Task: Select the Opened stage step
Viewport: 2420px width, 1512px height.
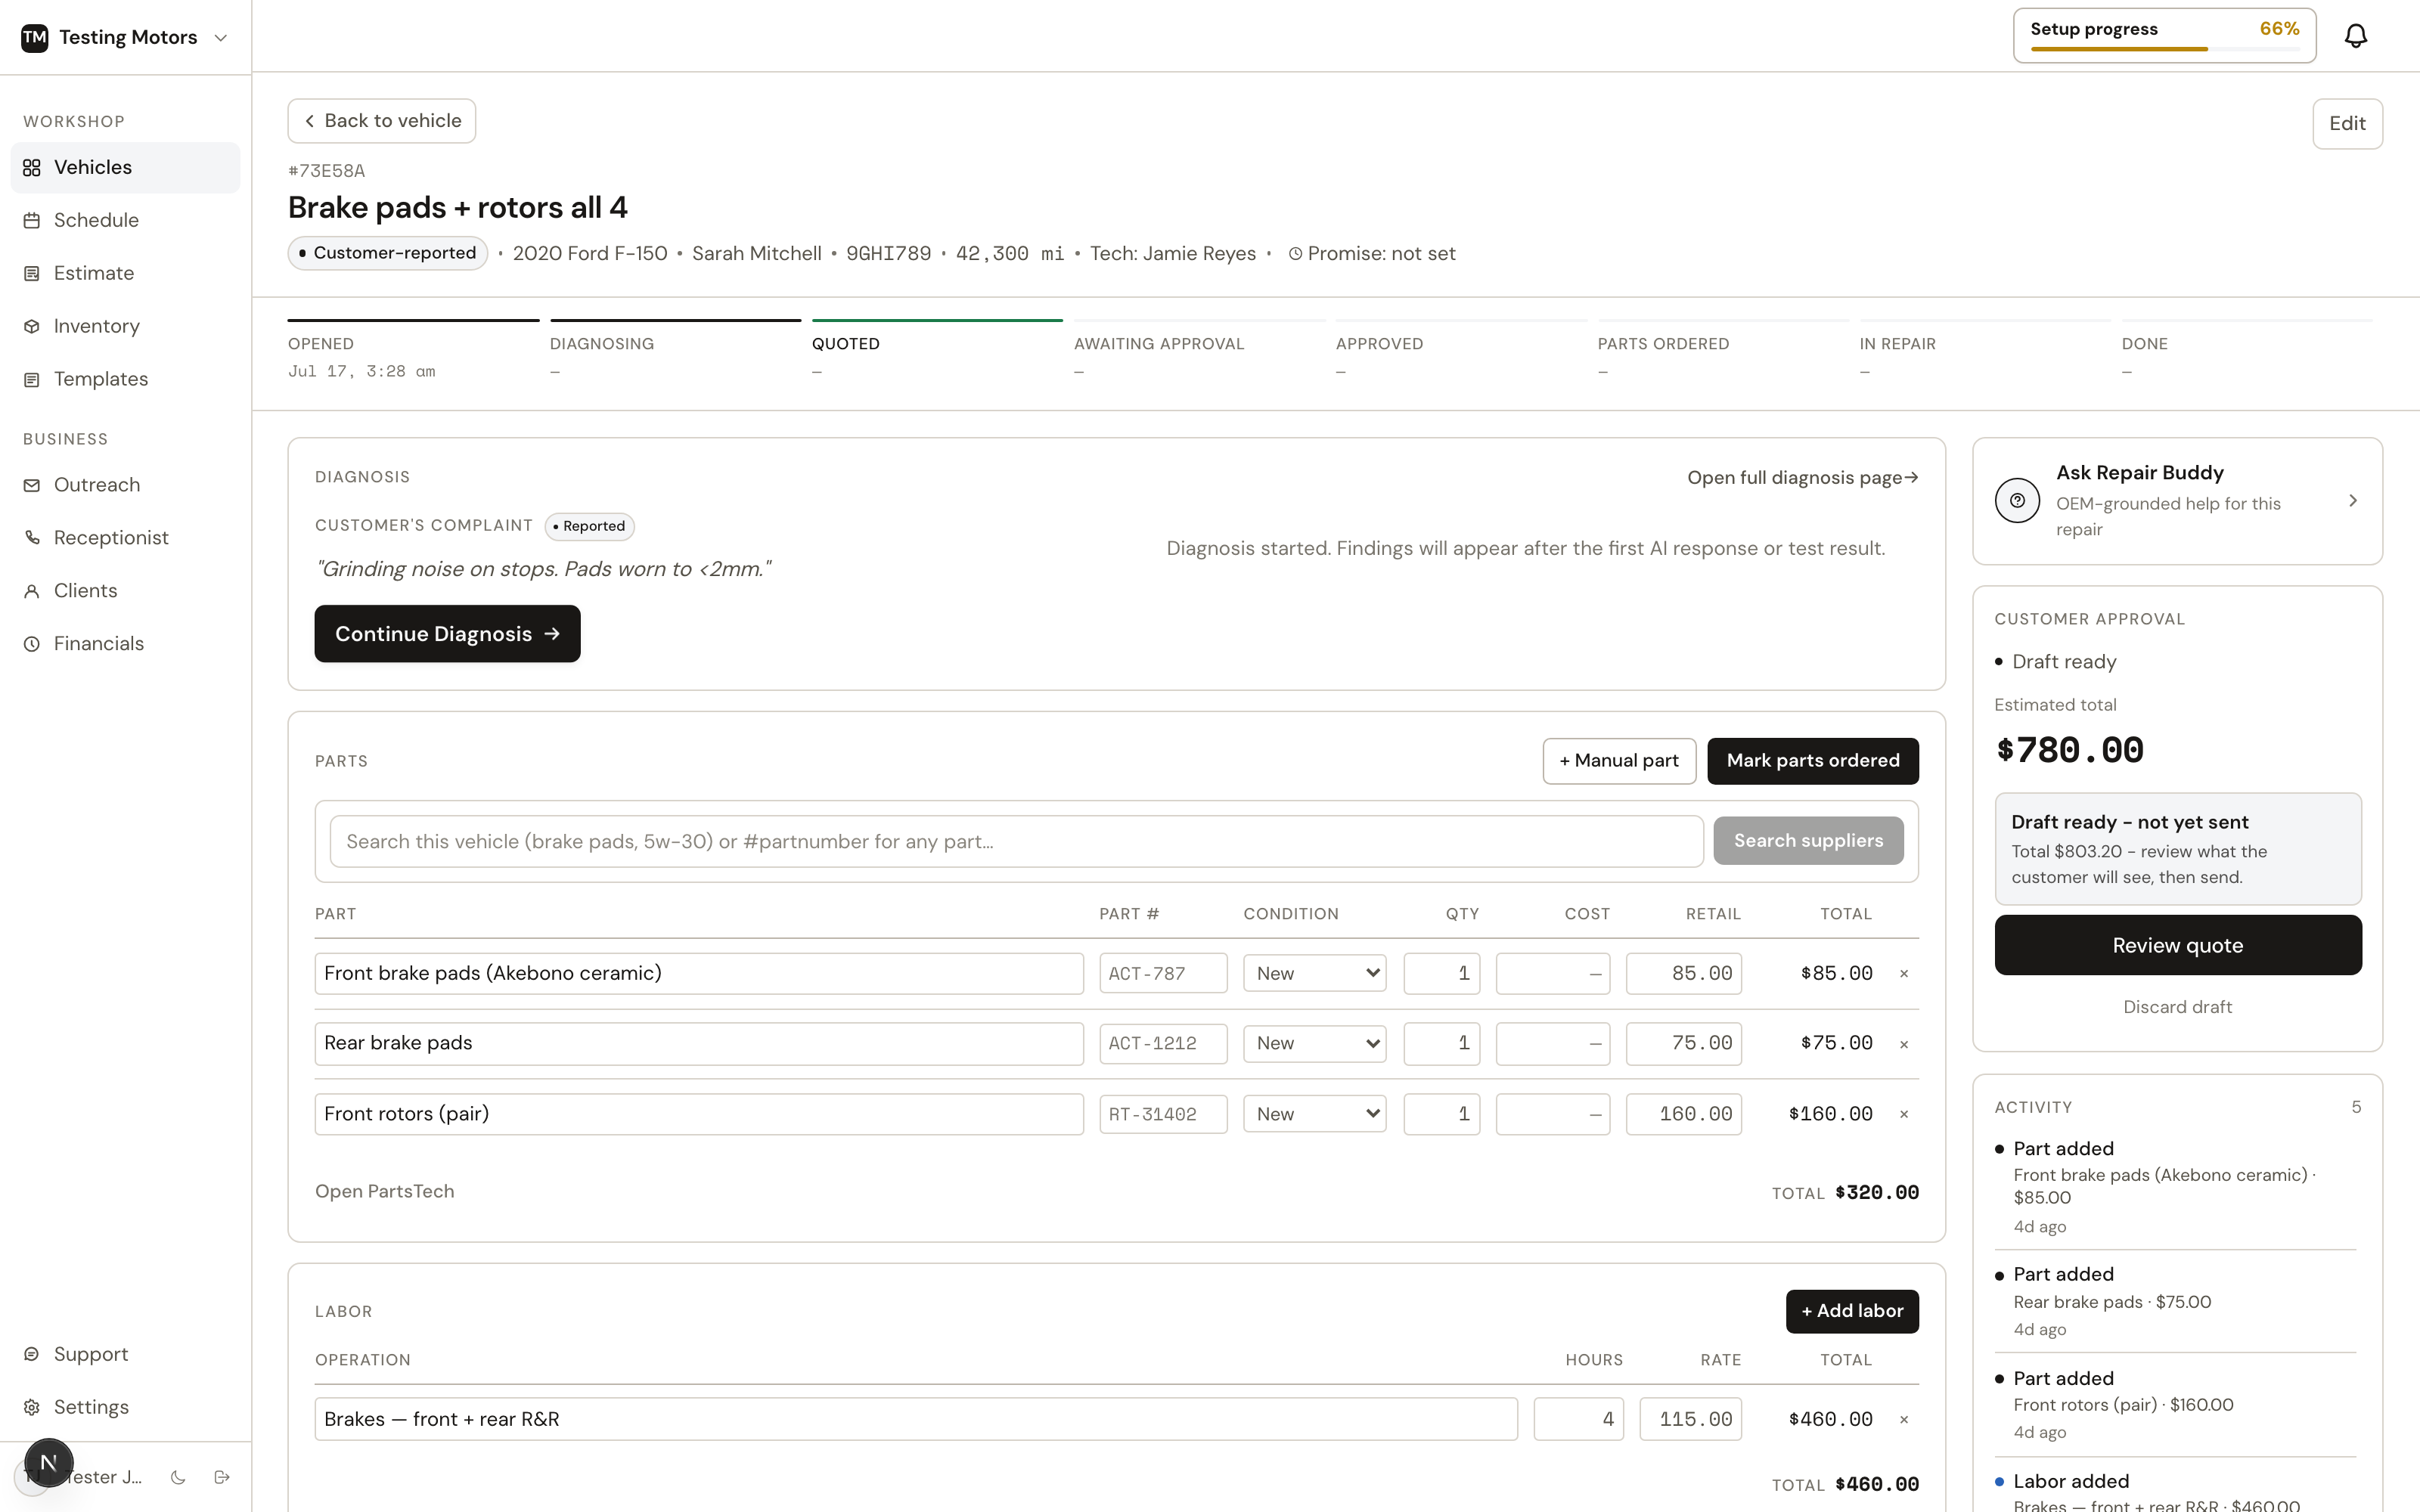Action: [413, 351]
